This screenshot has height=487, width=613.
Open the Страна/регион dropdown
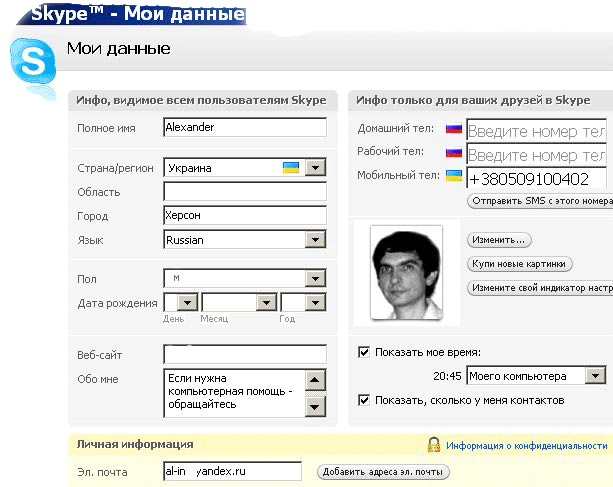[x=316, y=168]
